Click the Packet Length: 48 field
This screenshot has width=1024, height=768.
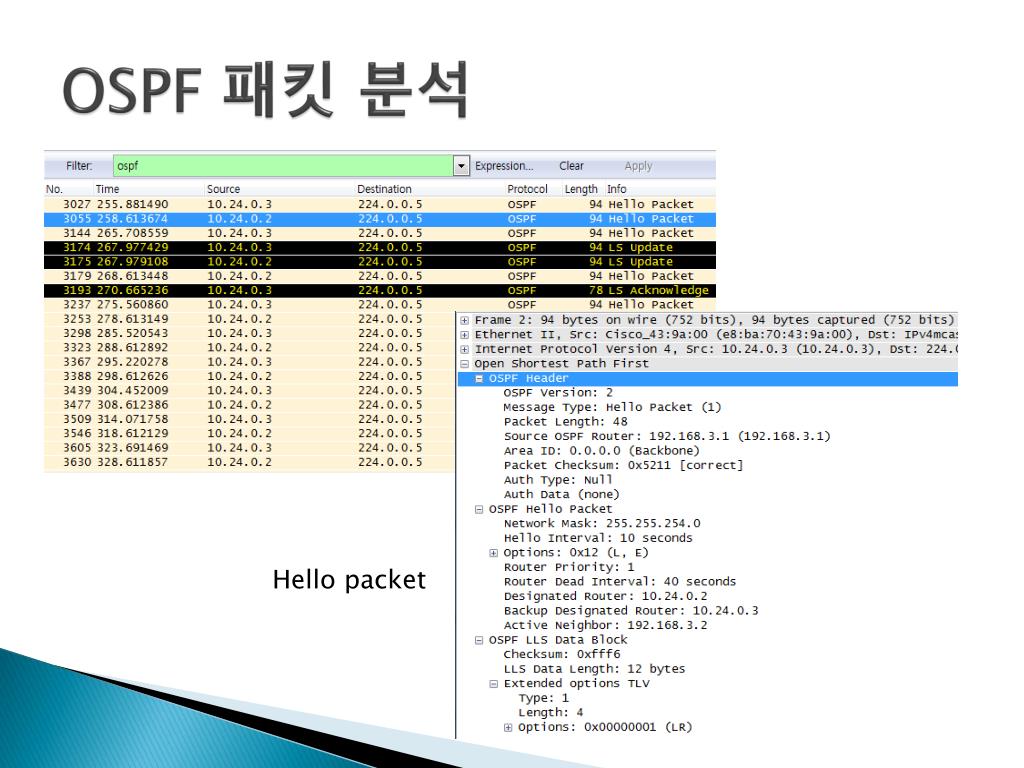[566, 422]
